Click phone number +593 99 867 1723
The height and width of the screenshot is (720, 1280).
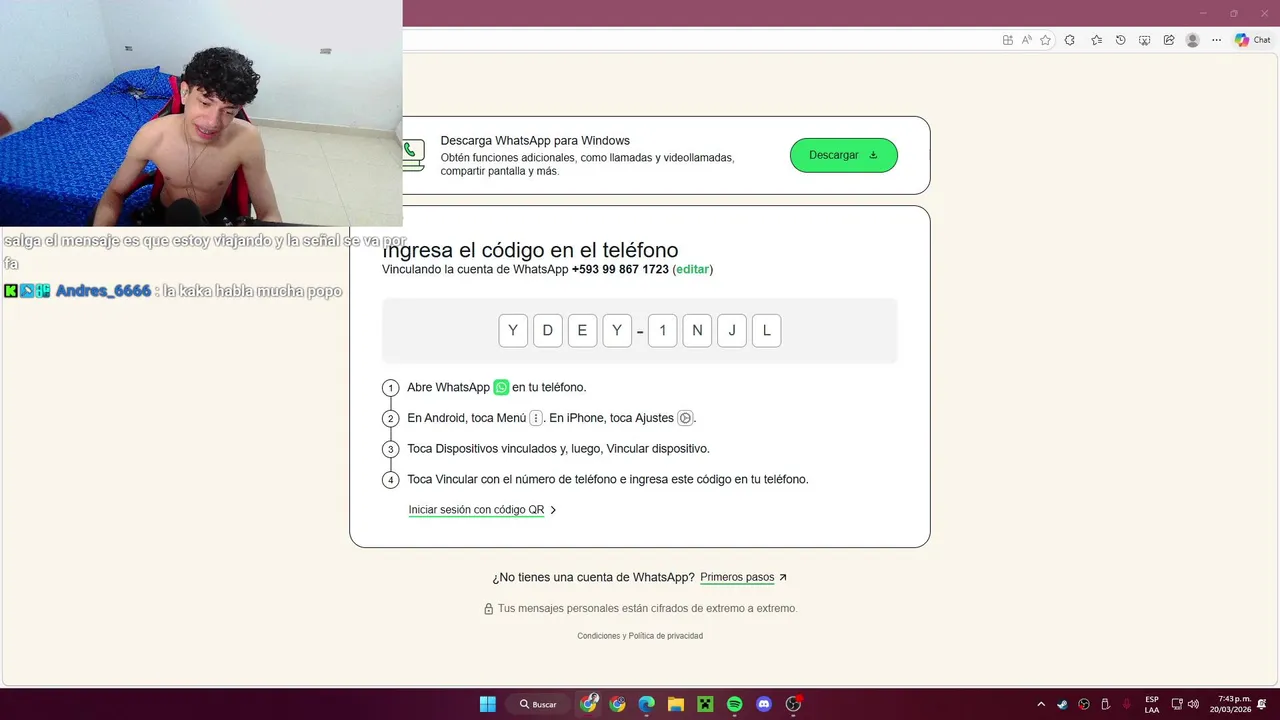(620, 270)
